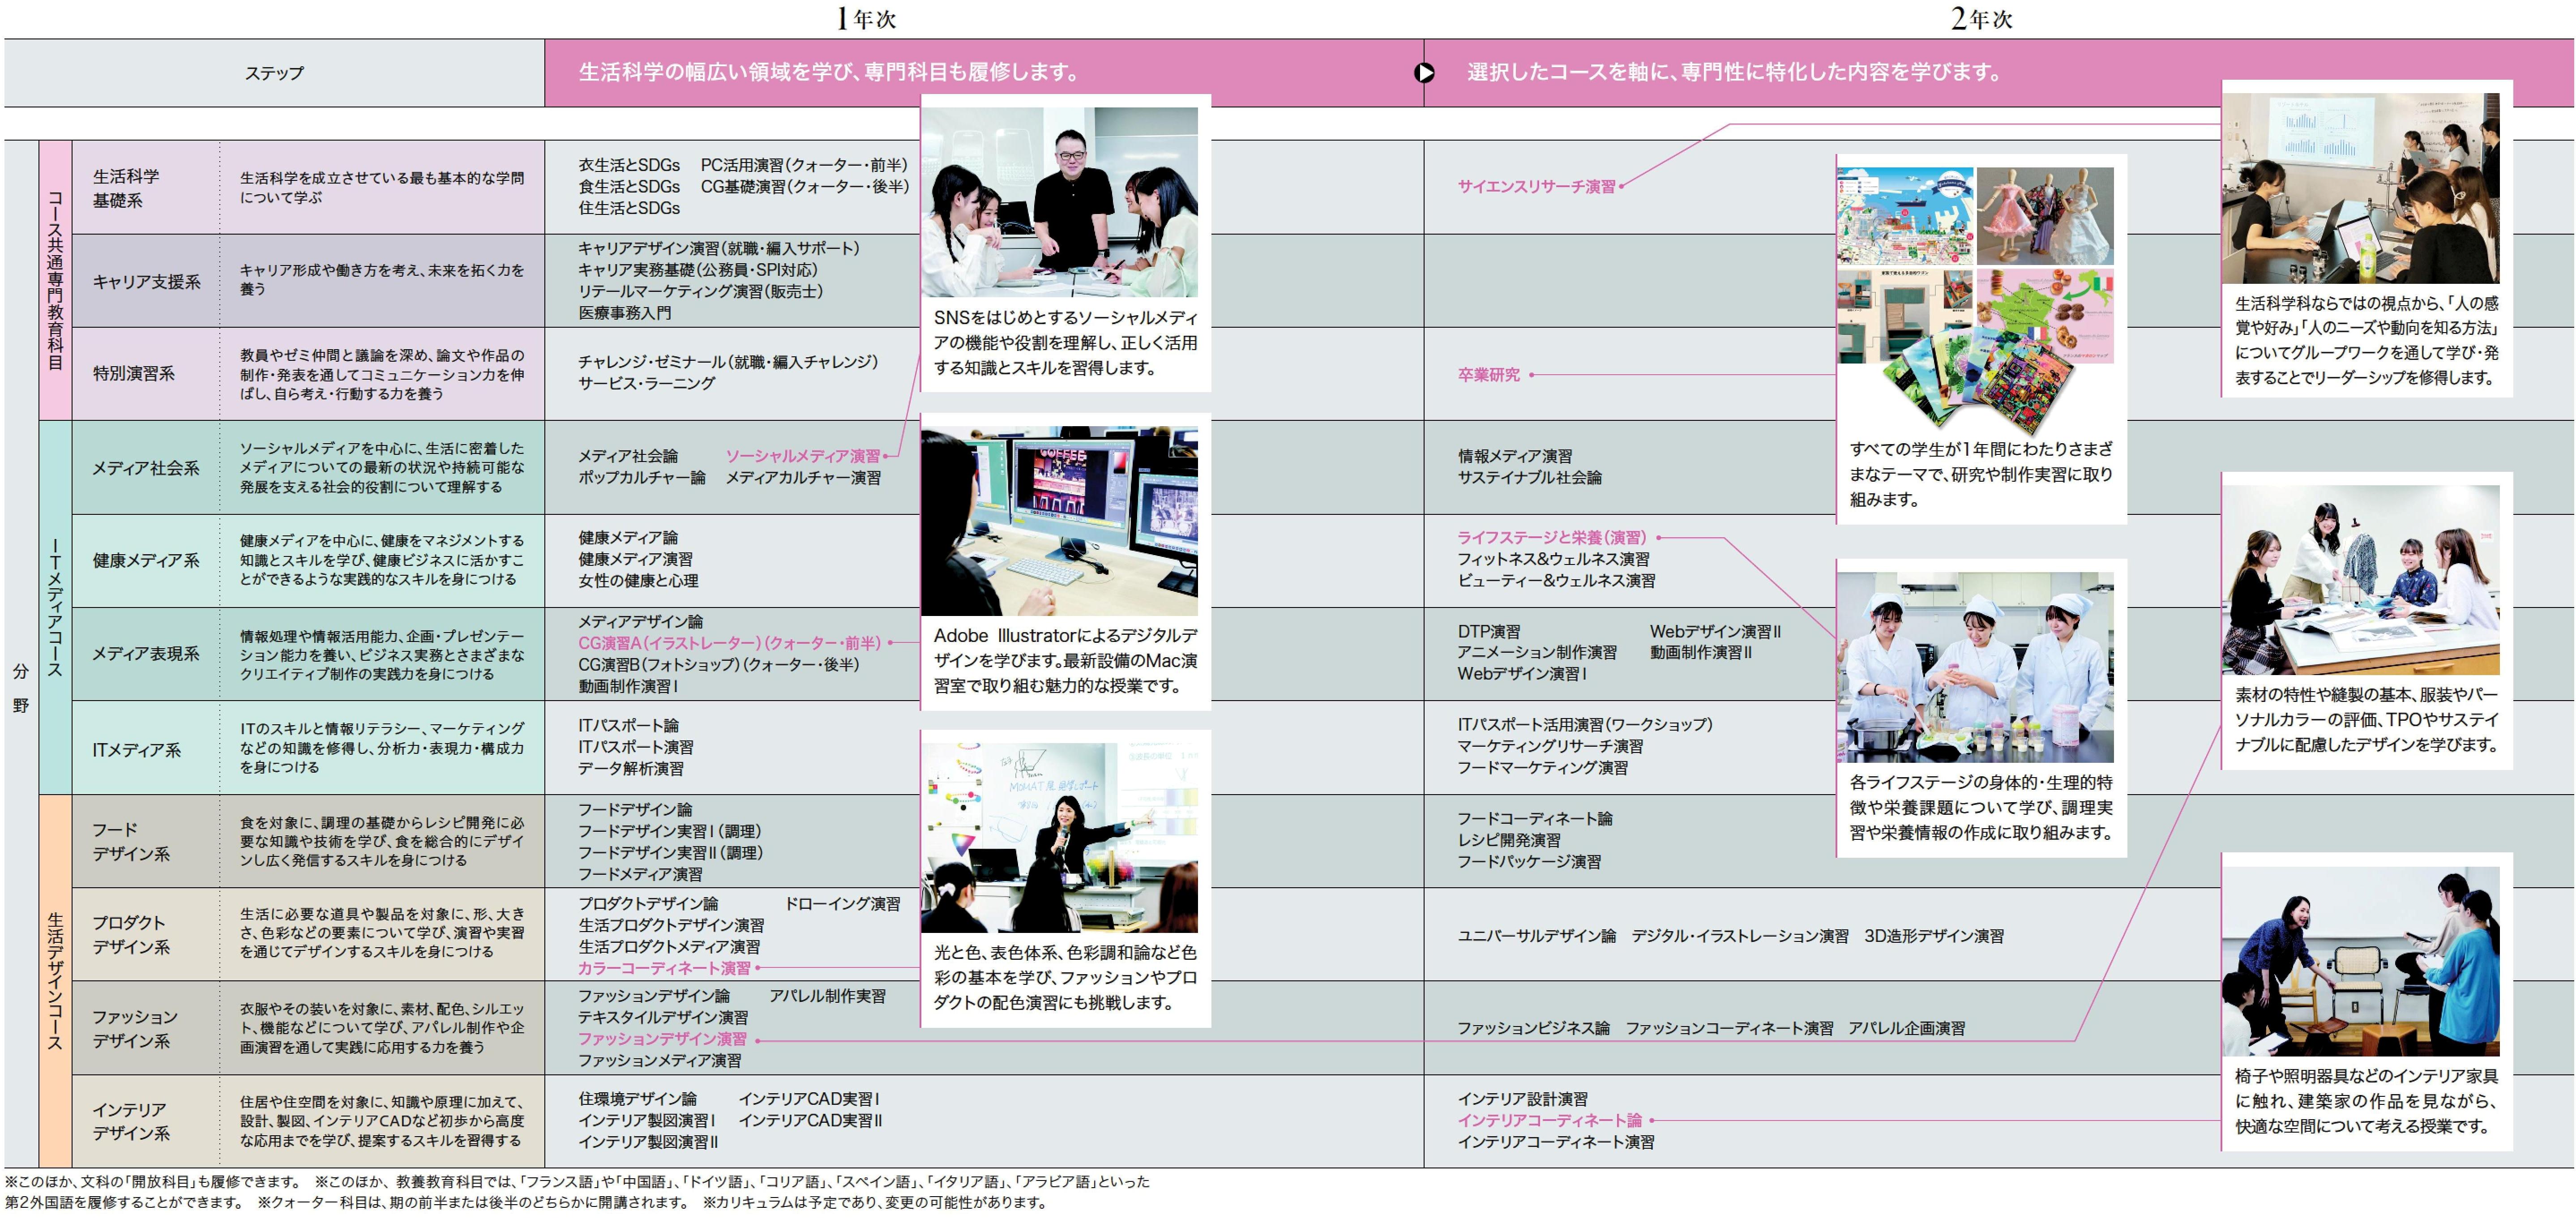
Task: Click the 'メディア社会系' row label
Action: coord(146,468)
